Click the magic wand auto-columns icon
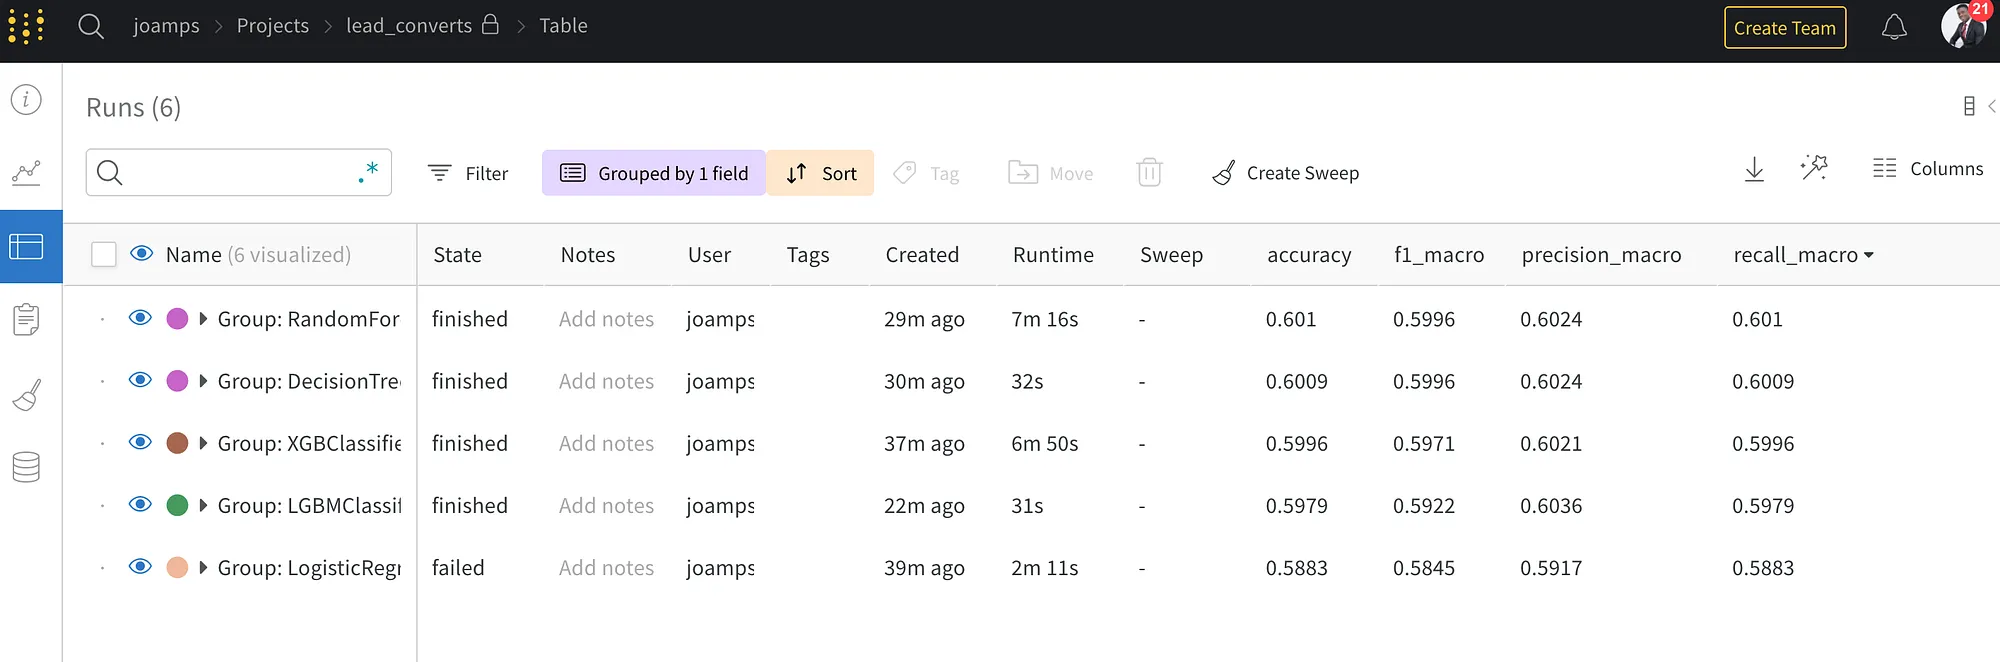 pyautogui.click(x=1814, y=167)
